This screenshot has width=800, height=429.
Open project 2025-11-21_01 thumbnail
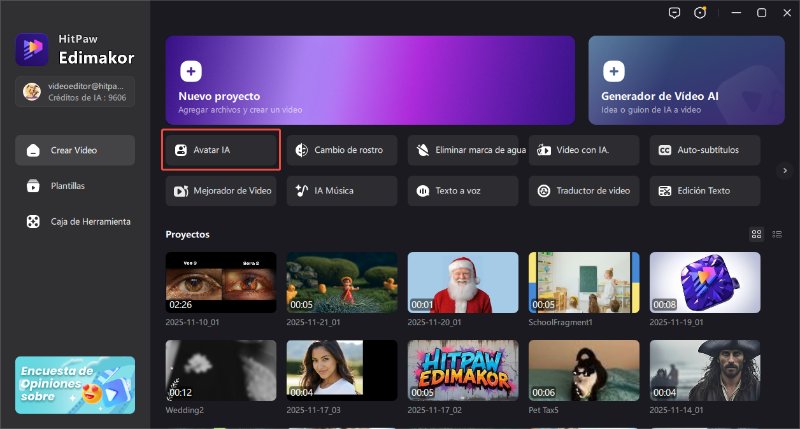[342, 282]
